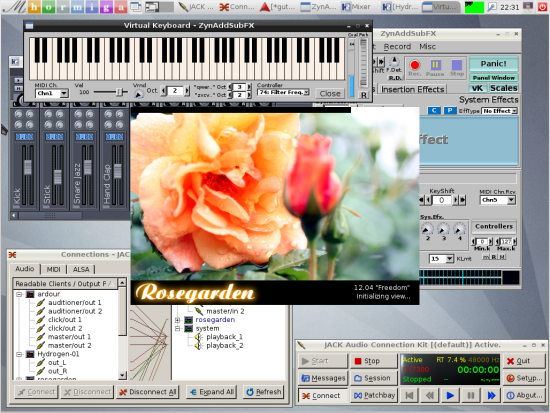Click the Panel Window button
550x413 pixels.
tap(494, 78)
